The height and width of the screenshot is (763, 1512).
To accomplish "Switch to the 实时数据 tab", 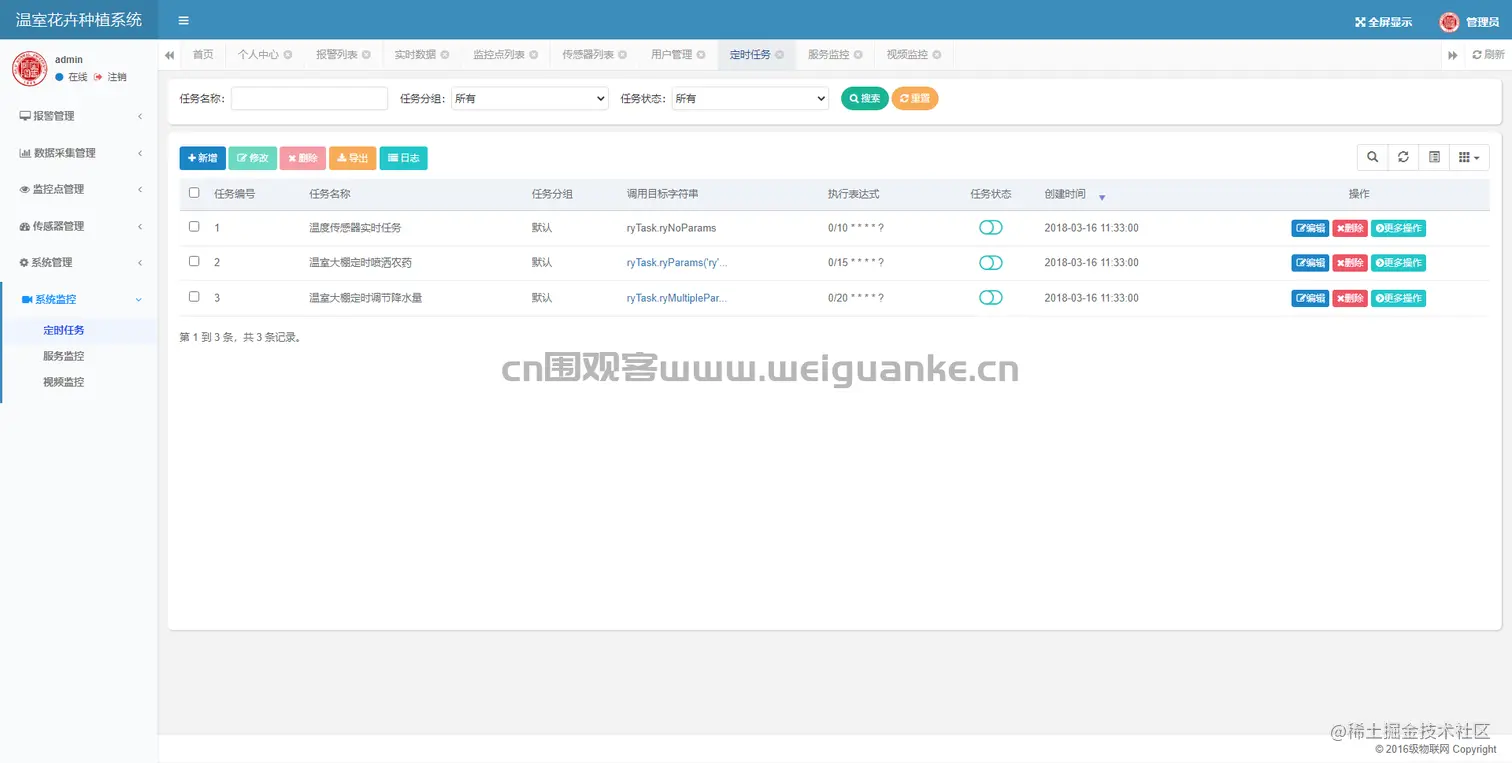I will tap(415, 55).
